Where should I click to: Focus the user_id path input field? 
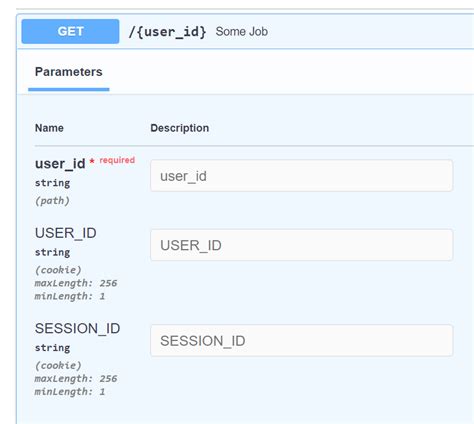coord(301,176)
